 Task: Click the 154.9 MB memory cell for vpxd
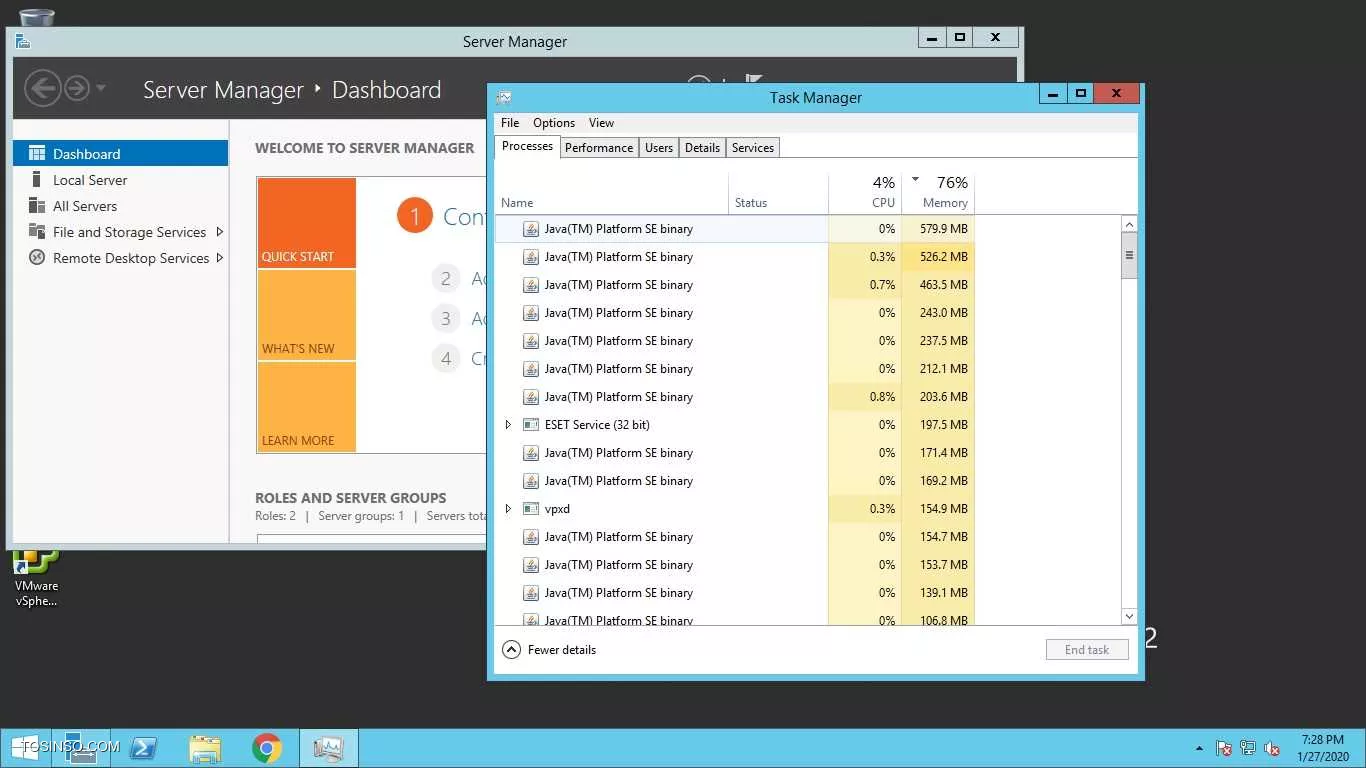pyautogui.click(x=938, y=509)
